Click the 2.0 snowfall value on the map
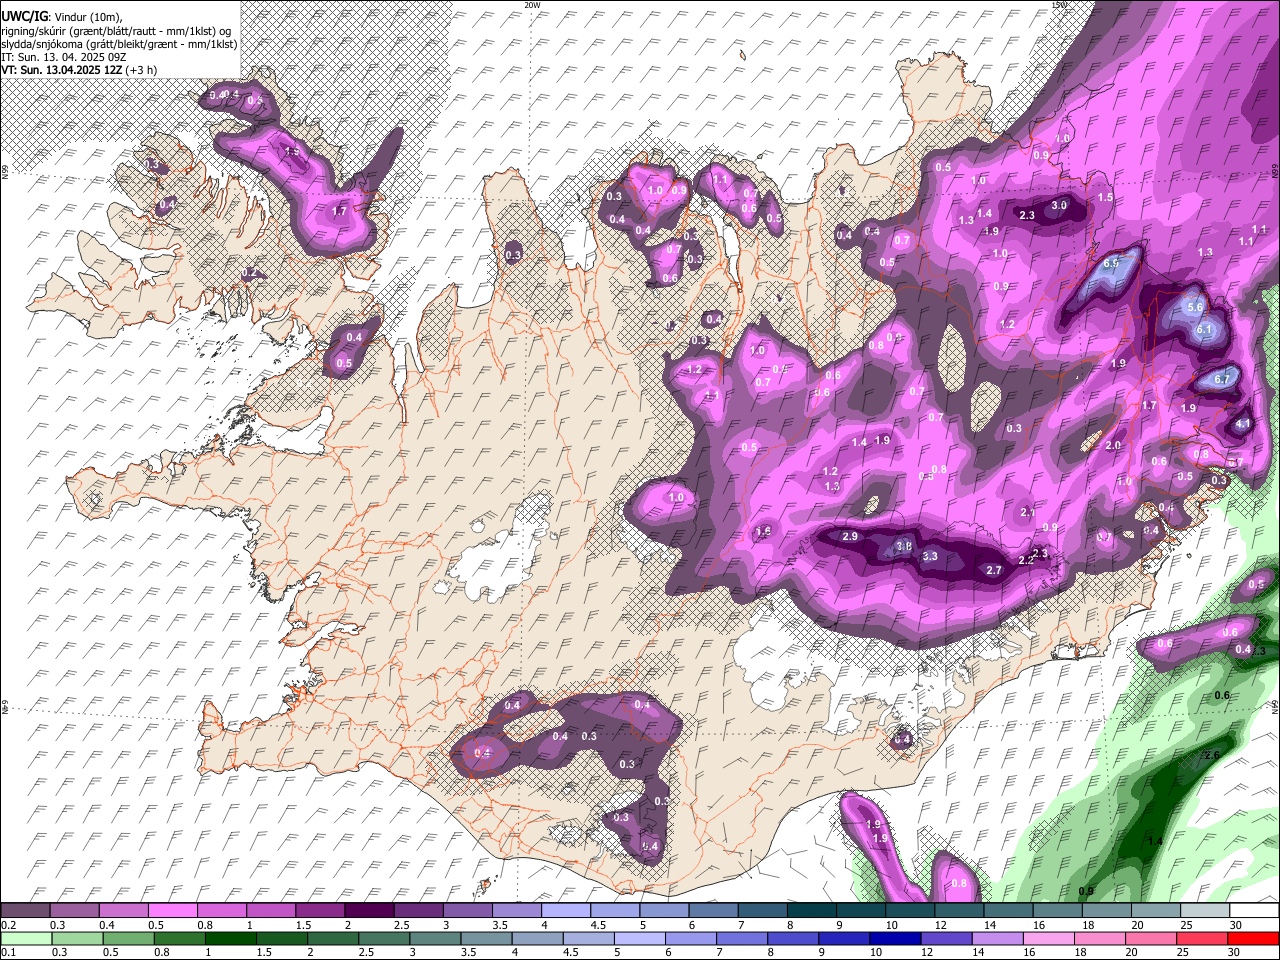This screenshot has width=1280, height=960. point(1113,446)
